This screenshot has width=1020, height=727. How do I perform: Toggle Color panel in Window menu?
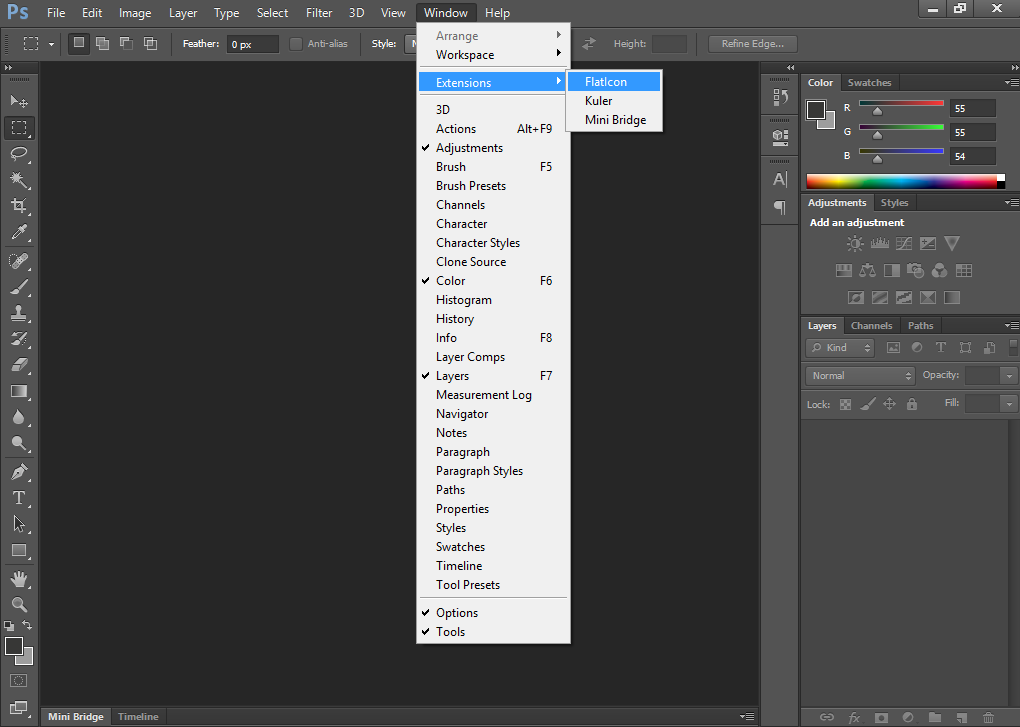(x=494, y=281)
